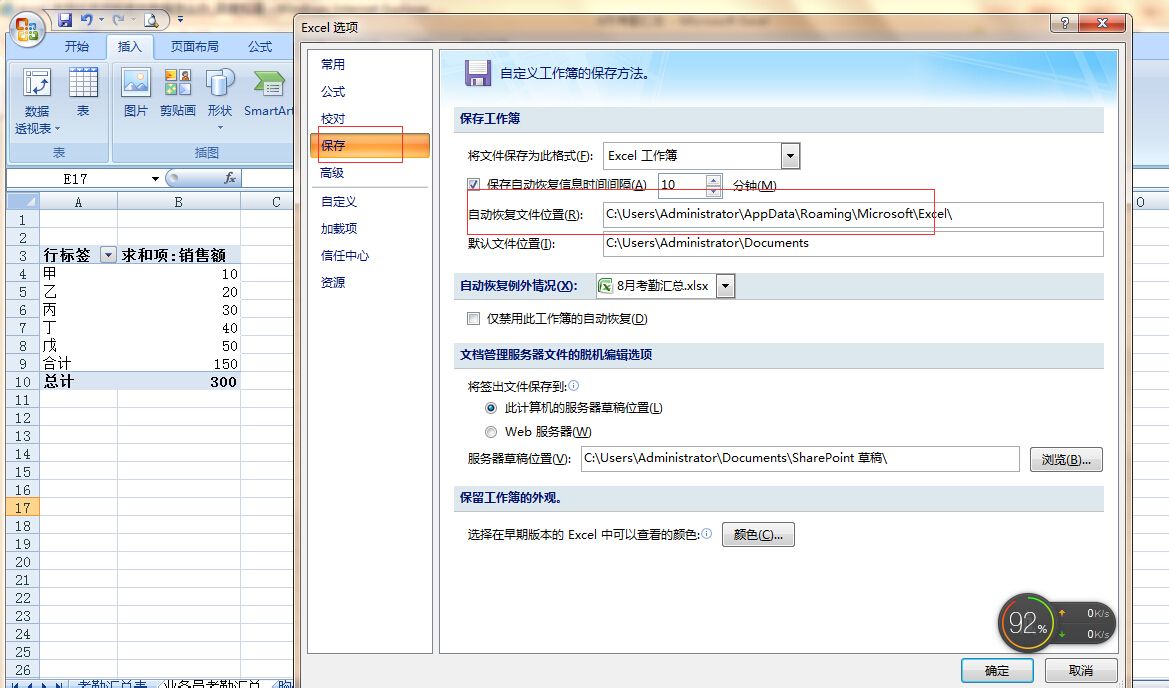Viewport: 1169px width, 688px height.
Task: Click the info icon beside color compatibility text
Action: pyautogui.click(x=707, y=534)
